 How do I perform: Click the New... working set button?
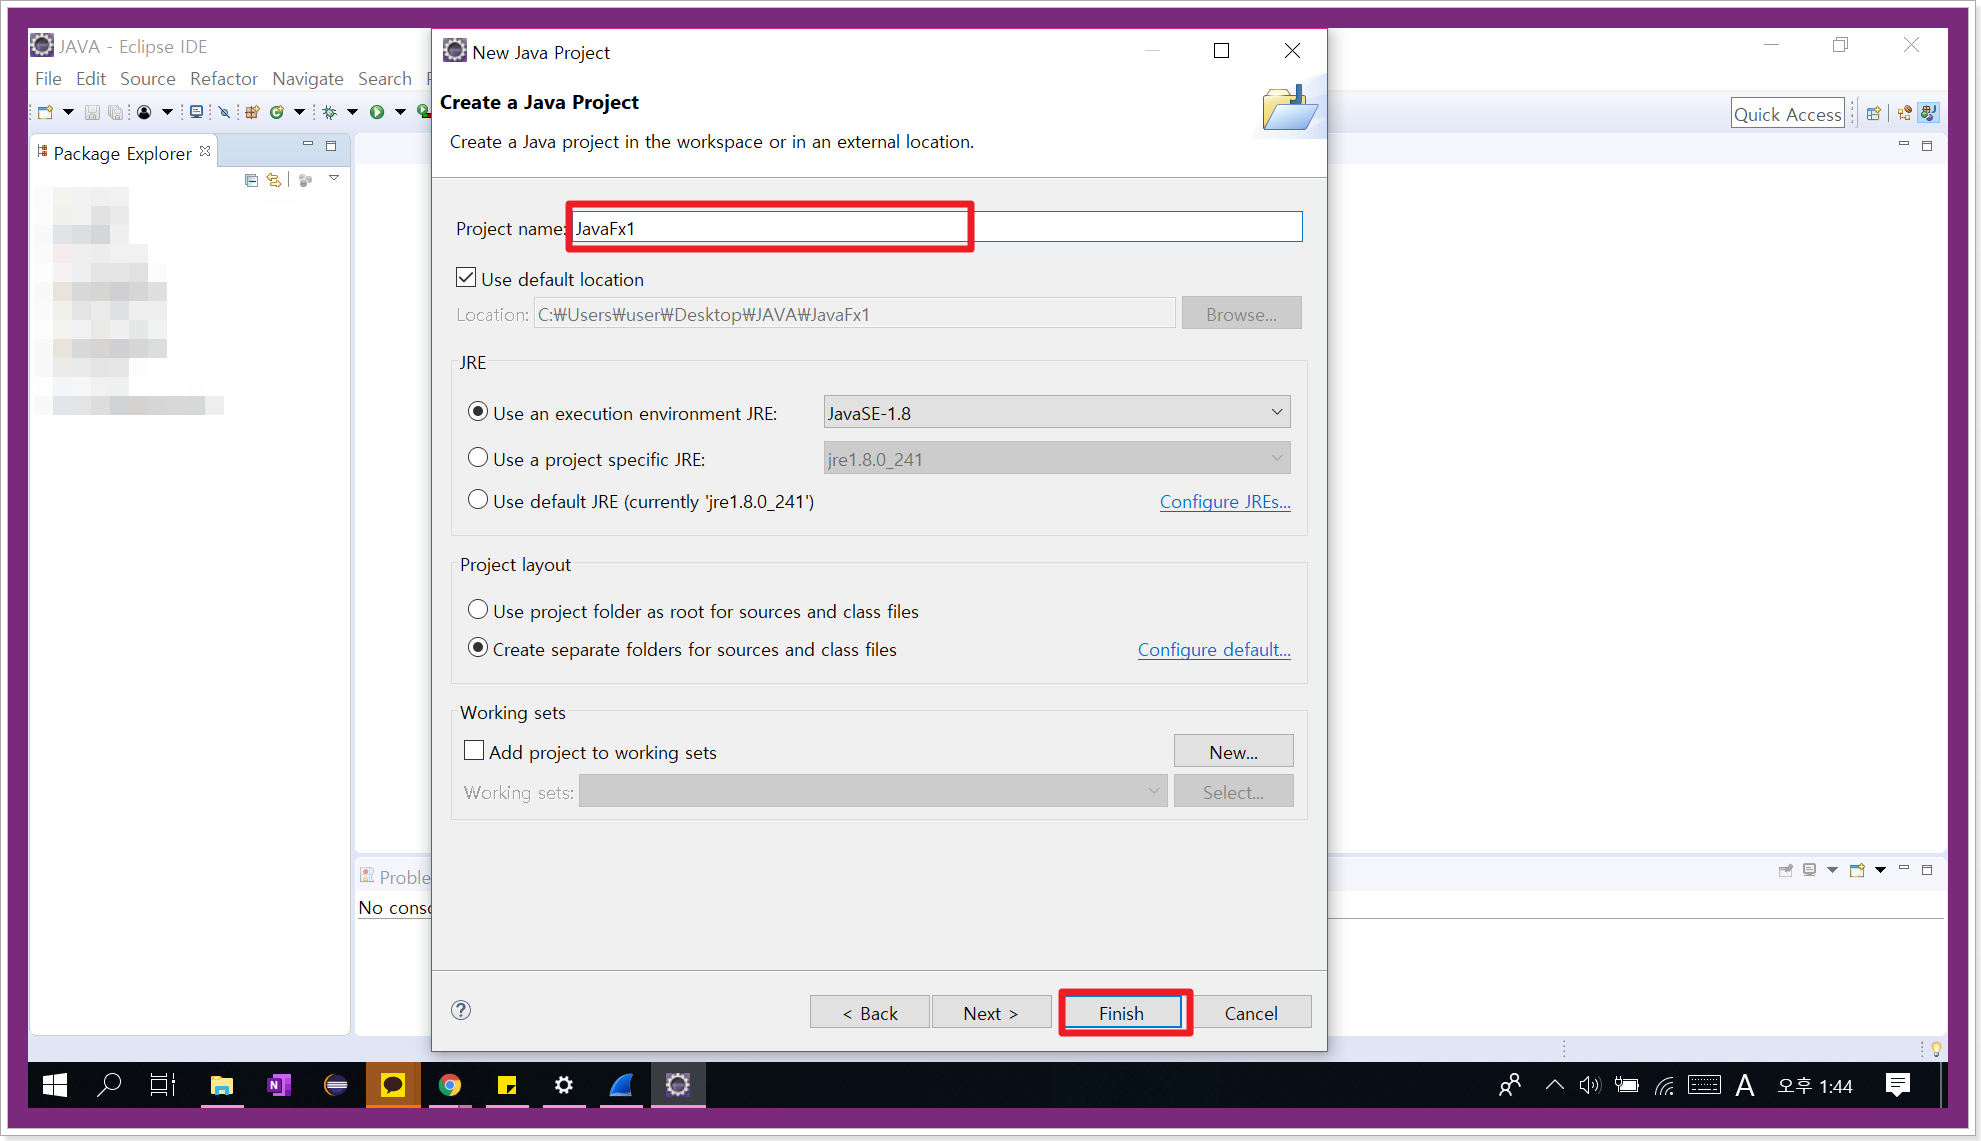[1234, 752]
